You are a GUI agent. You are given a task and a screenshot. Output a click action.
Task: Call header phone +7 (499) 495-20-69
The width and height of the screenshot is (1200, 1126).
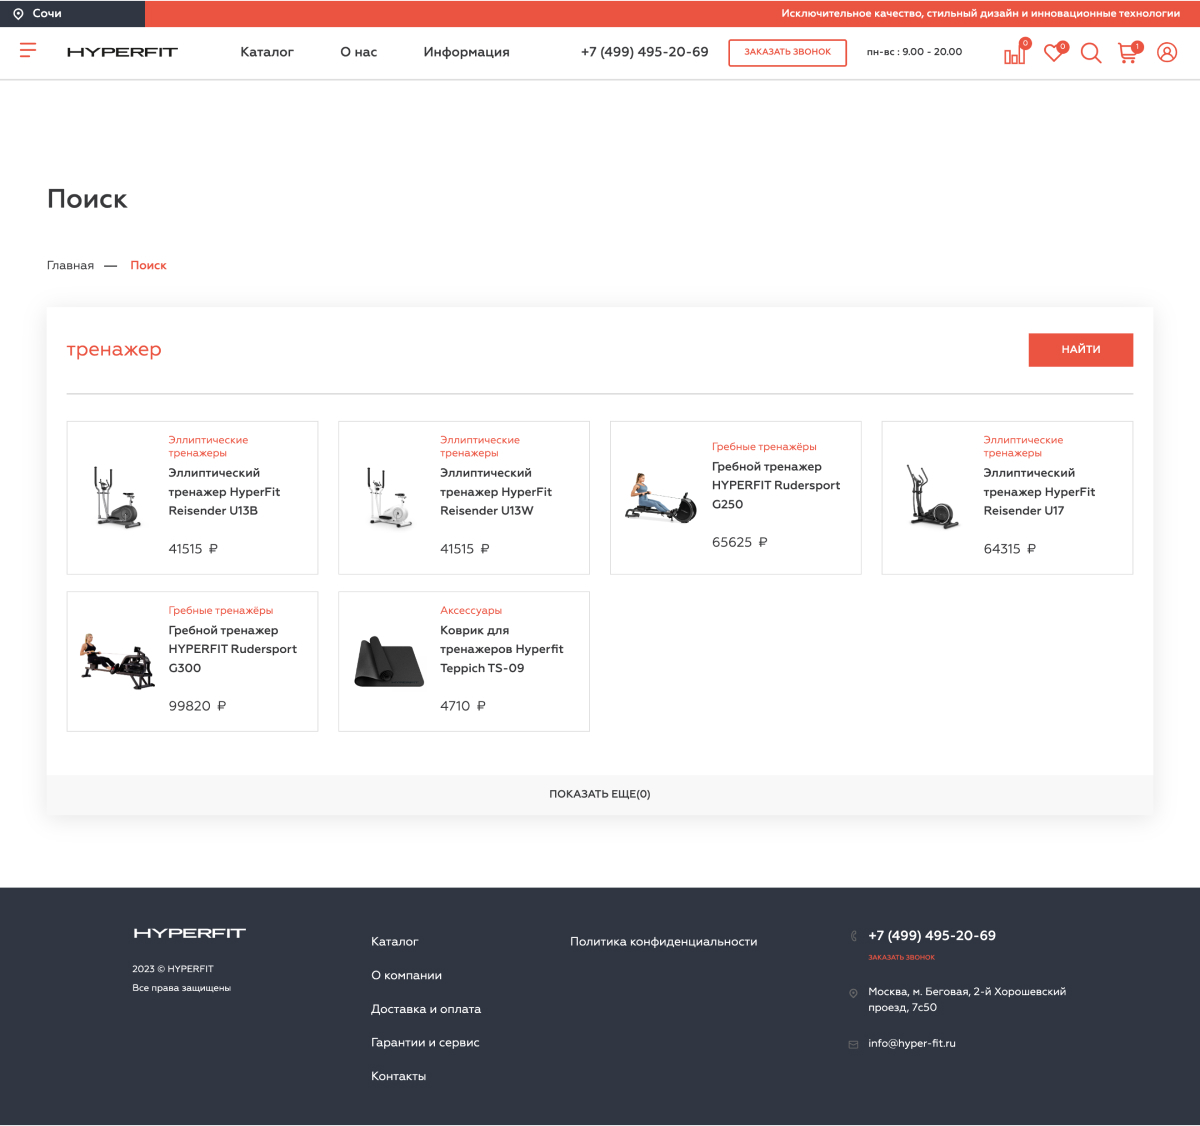click(x=645, y=52)
